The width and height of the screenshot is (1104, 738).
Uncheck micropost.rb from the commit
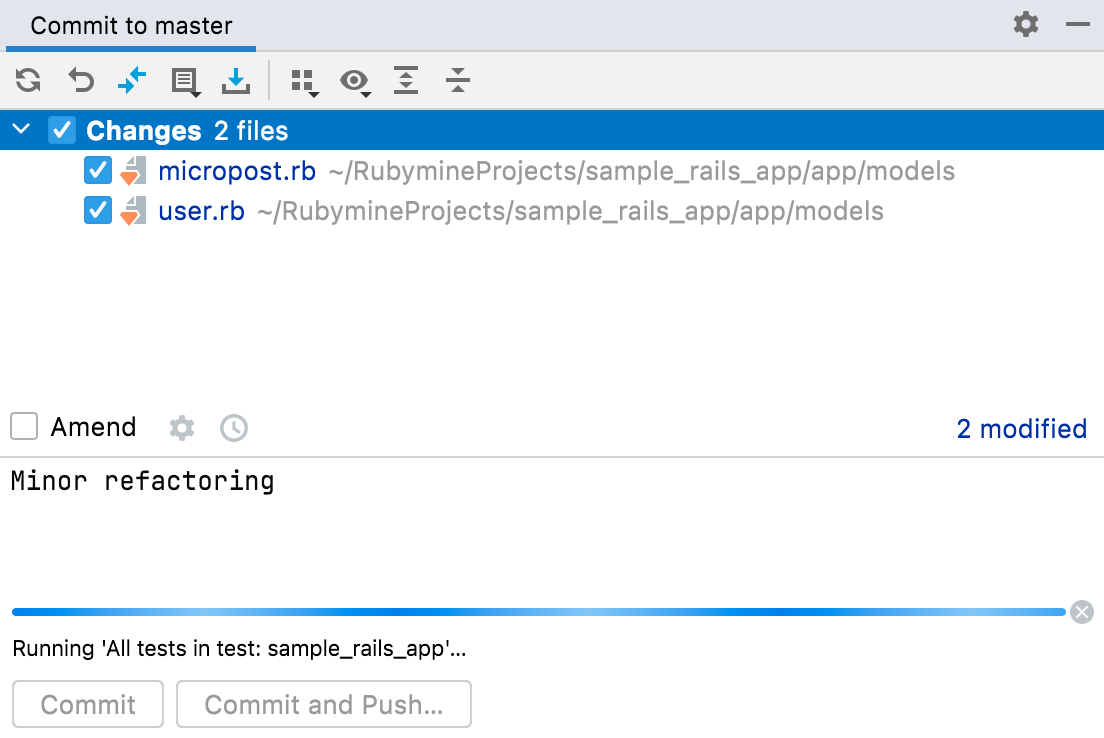[x=97, y=170]
